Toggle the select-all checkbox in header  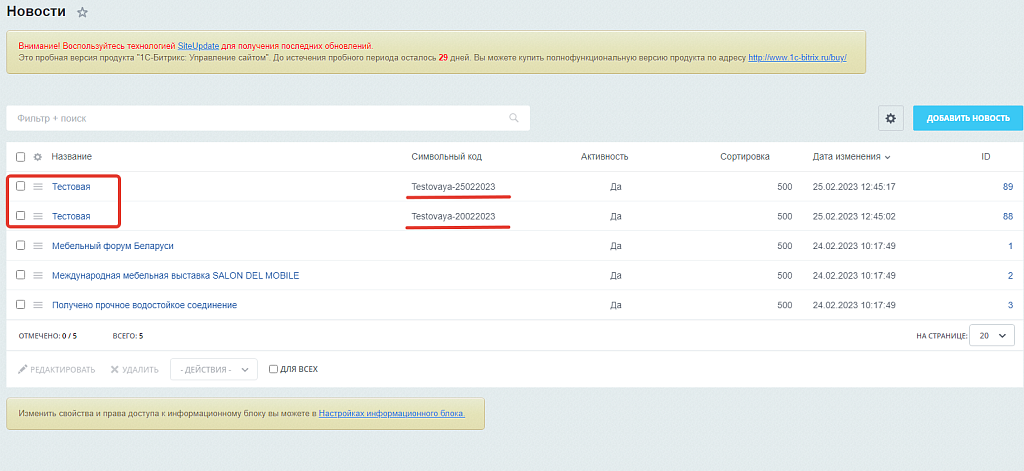point(20,157)
